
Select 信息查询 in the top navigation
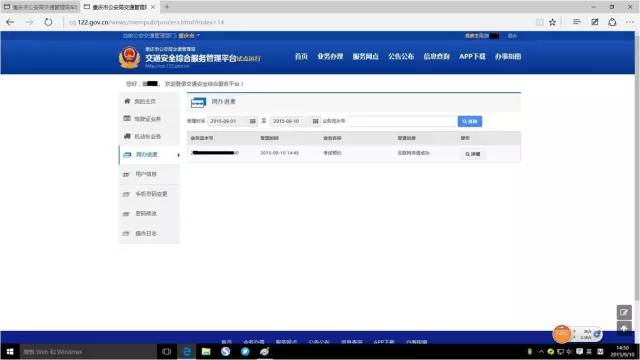coord(436,56)
